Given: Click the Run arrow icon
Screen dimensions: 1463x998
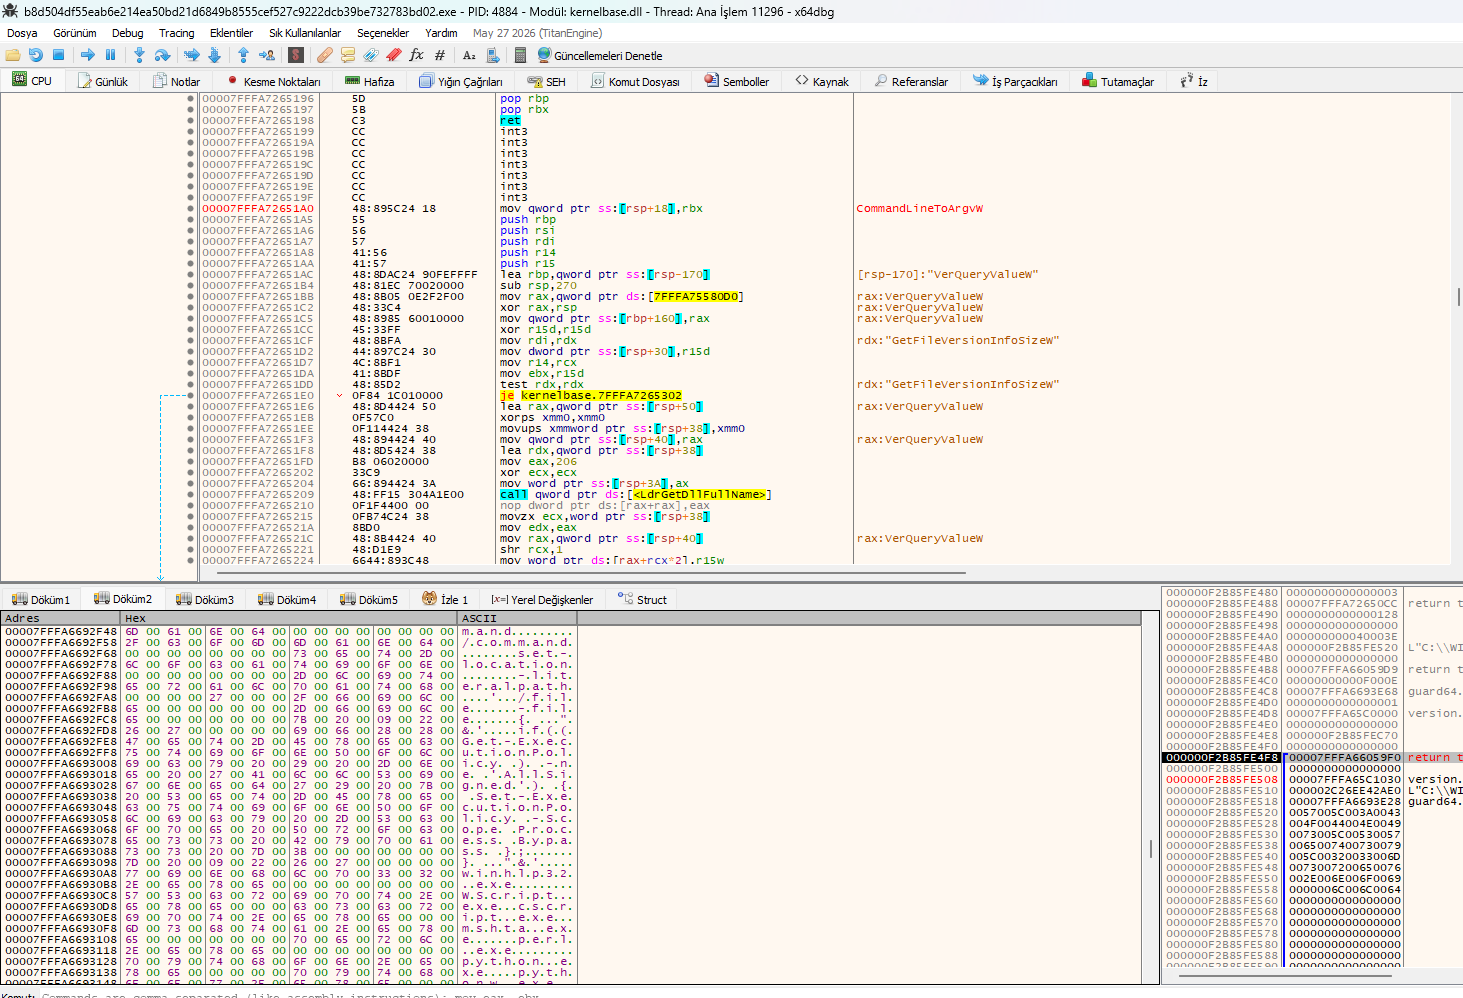Looking at the screenshot, I should click(x=88, y=55).
